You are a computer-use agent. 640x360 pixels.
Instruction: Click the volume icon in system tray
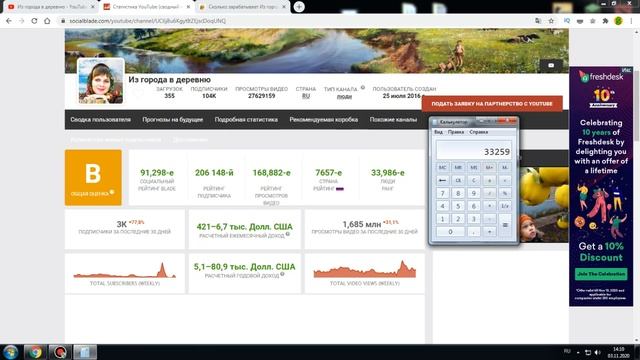point(598,352)
